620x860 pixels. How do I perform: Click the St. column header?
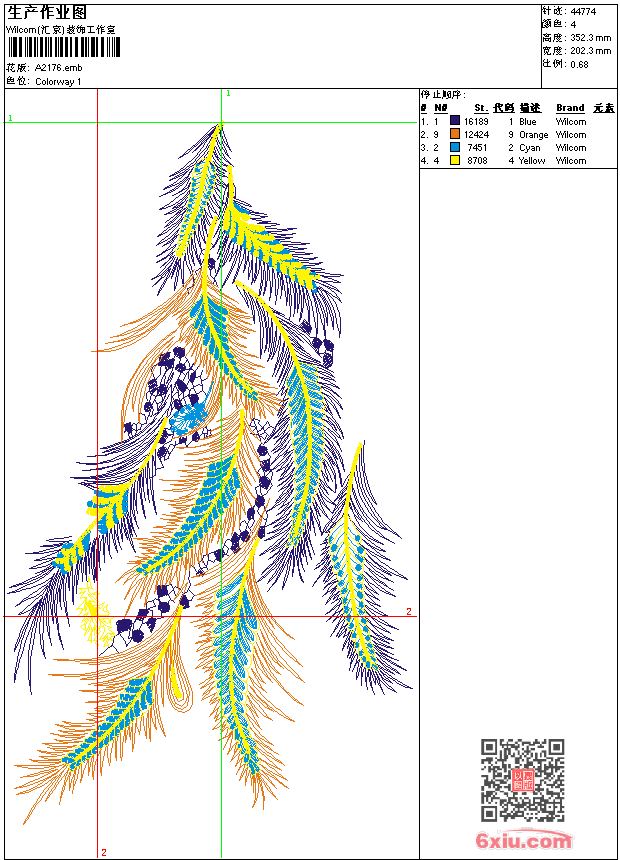click(481, 108)
